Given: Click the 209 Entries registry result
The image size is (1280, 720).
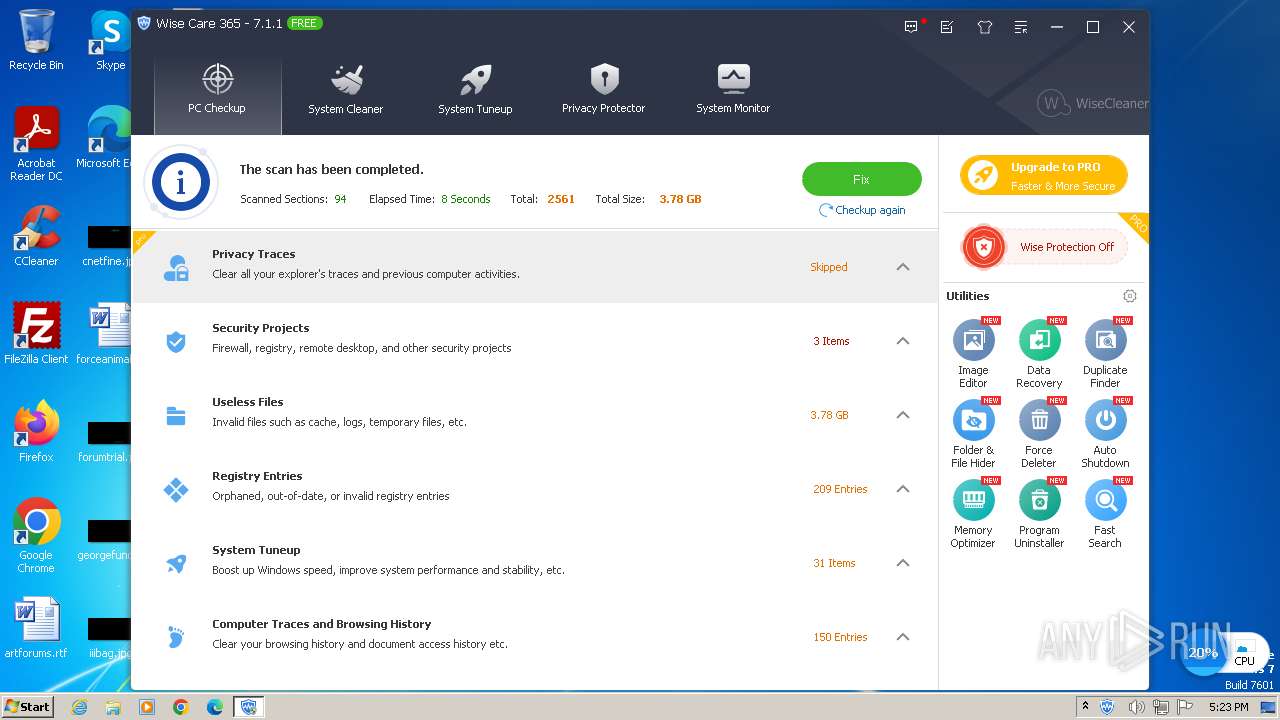Looking at the screenshot, I should pyautogui.click(x=840, y=489).
